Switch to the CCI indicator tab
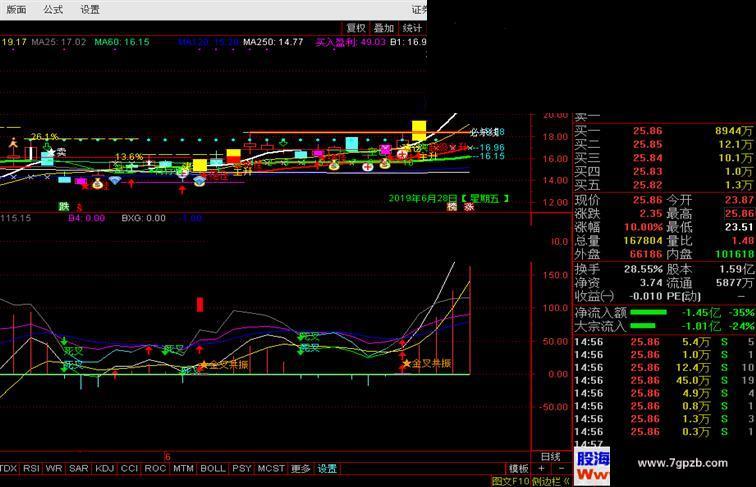756x487 pixels. (x=129, y=468)
